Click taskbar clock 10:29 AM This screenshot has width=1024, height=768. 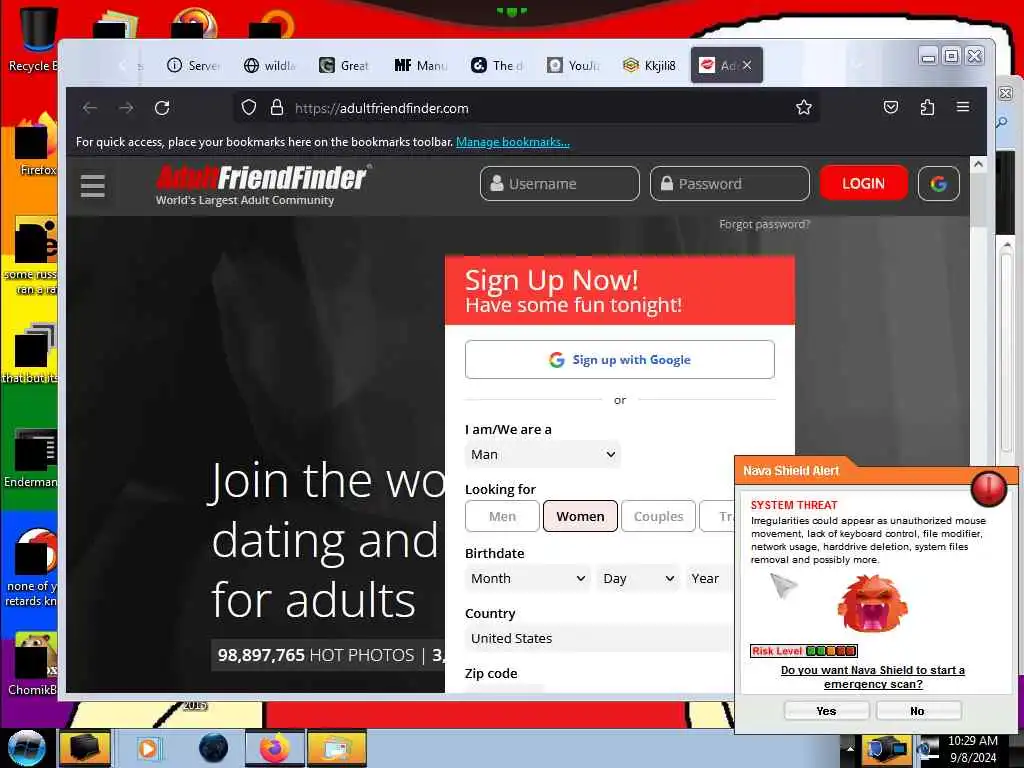point(972,741)
